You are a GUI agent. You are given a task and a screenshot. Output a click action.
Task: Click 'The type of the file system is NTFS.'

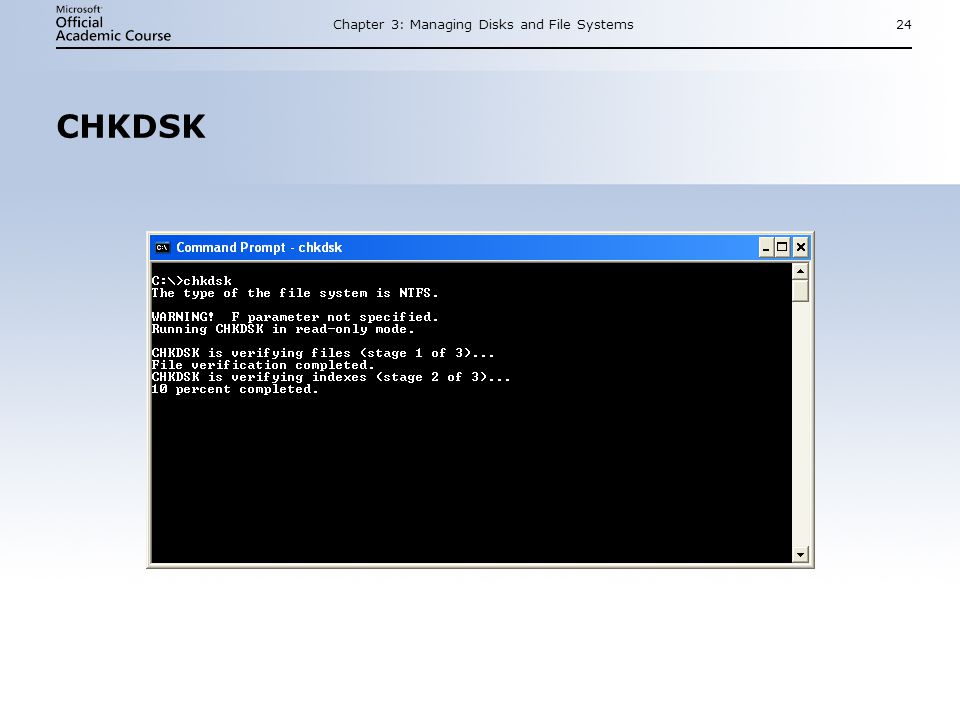[295, 293]
